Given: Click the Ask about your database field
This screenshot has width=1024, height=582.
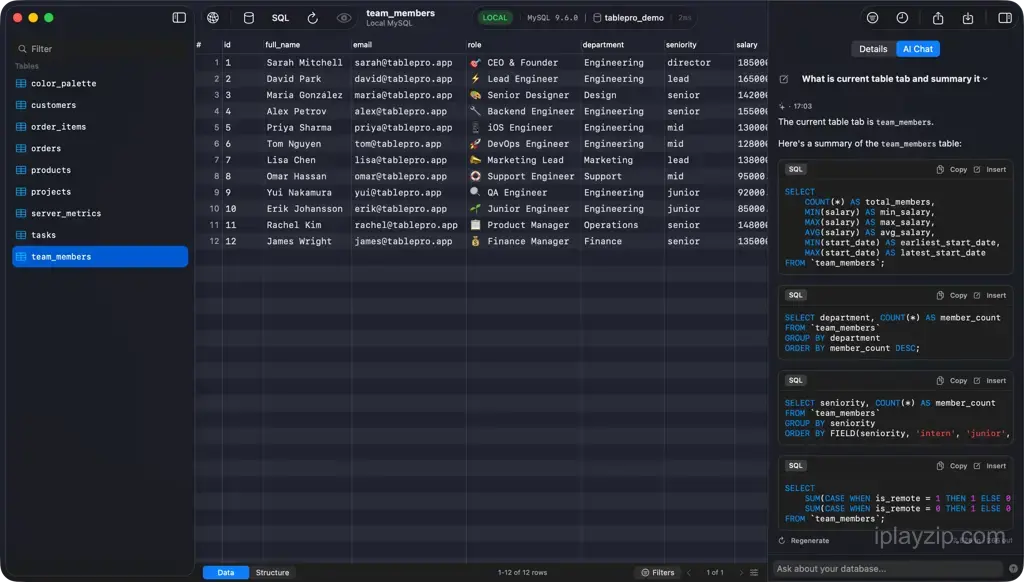Looking at the screenshot, I should [888, 568].
